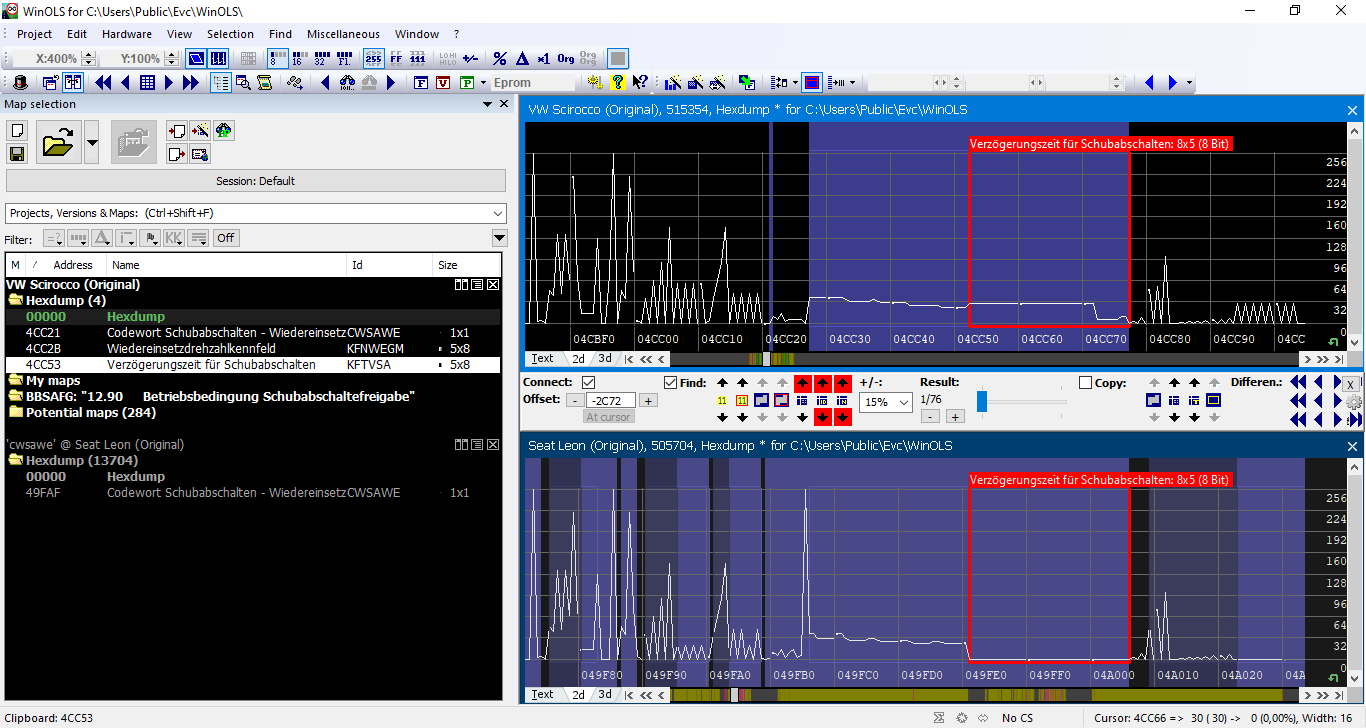
Task: Click the yellow question mark help icon
Action: click(618, 82)
